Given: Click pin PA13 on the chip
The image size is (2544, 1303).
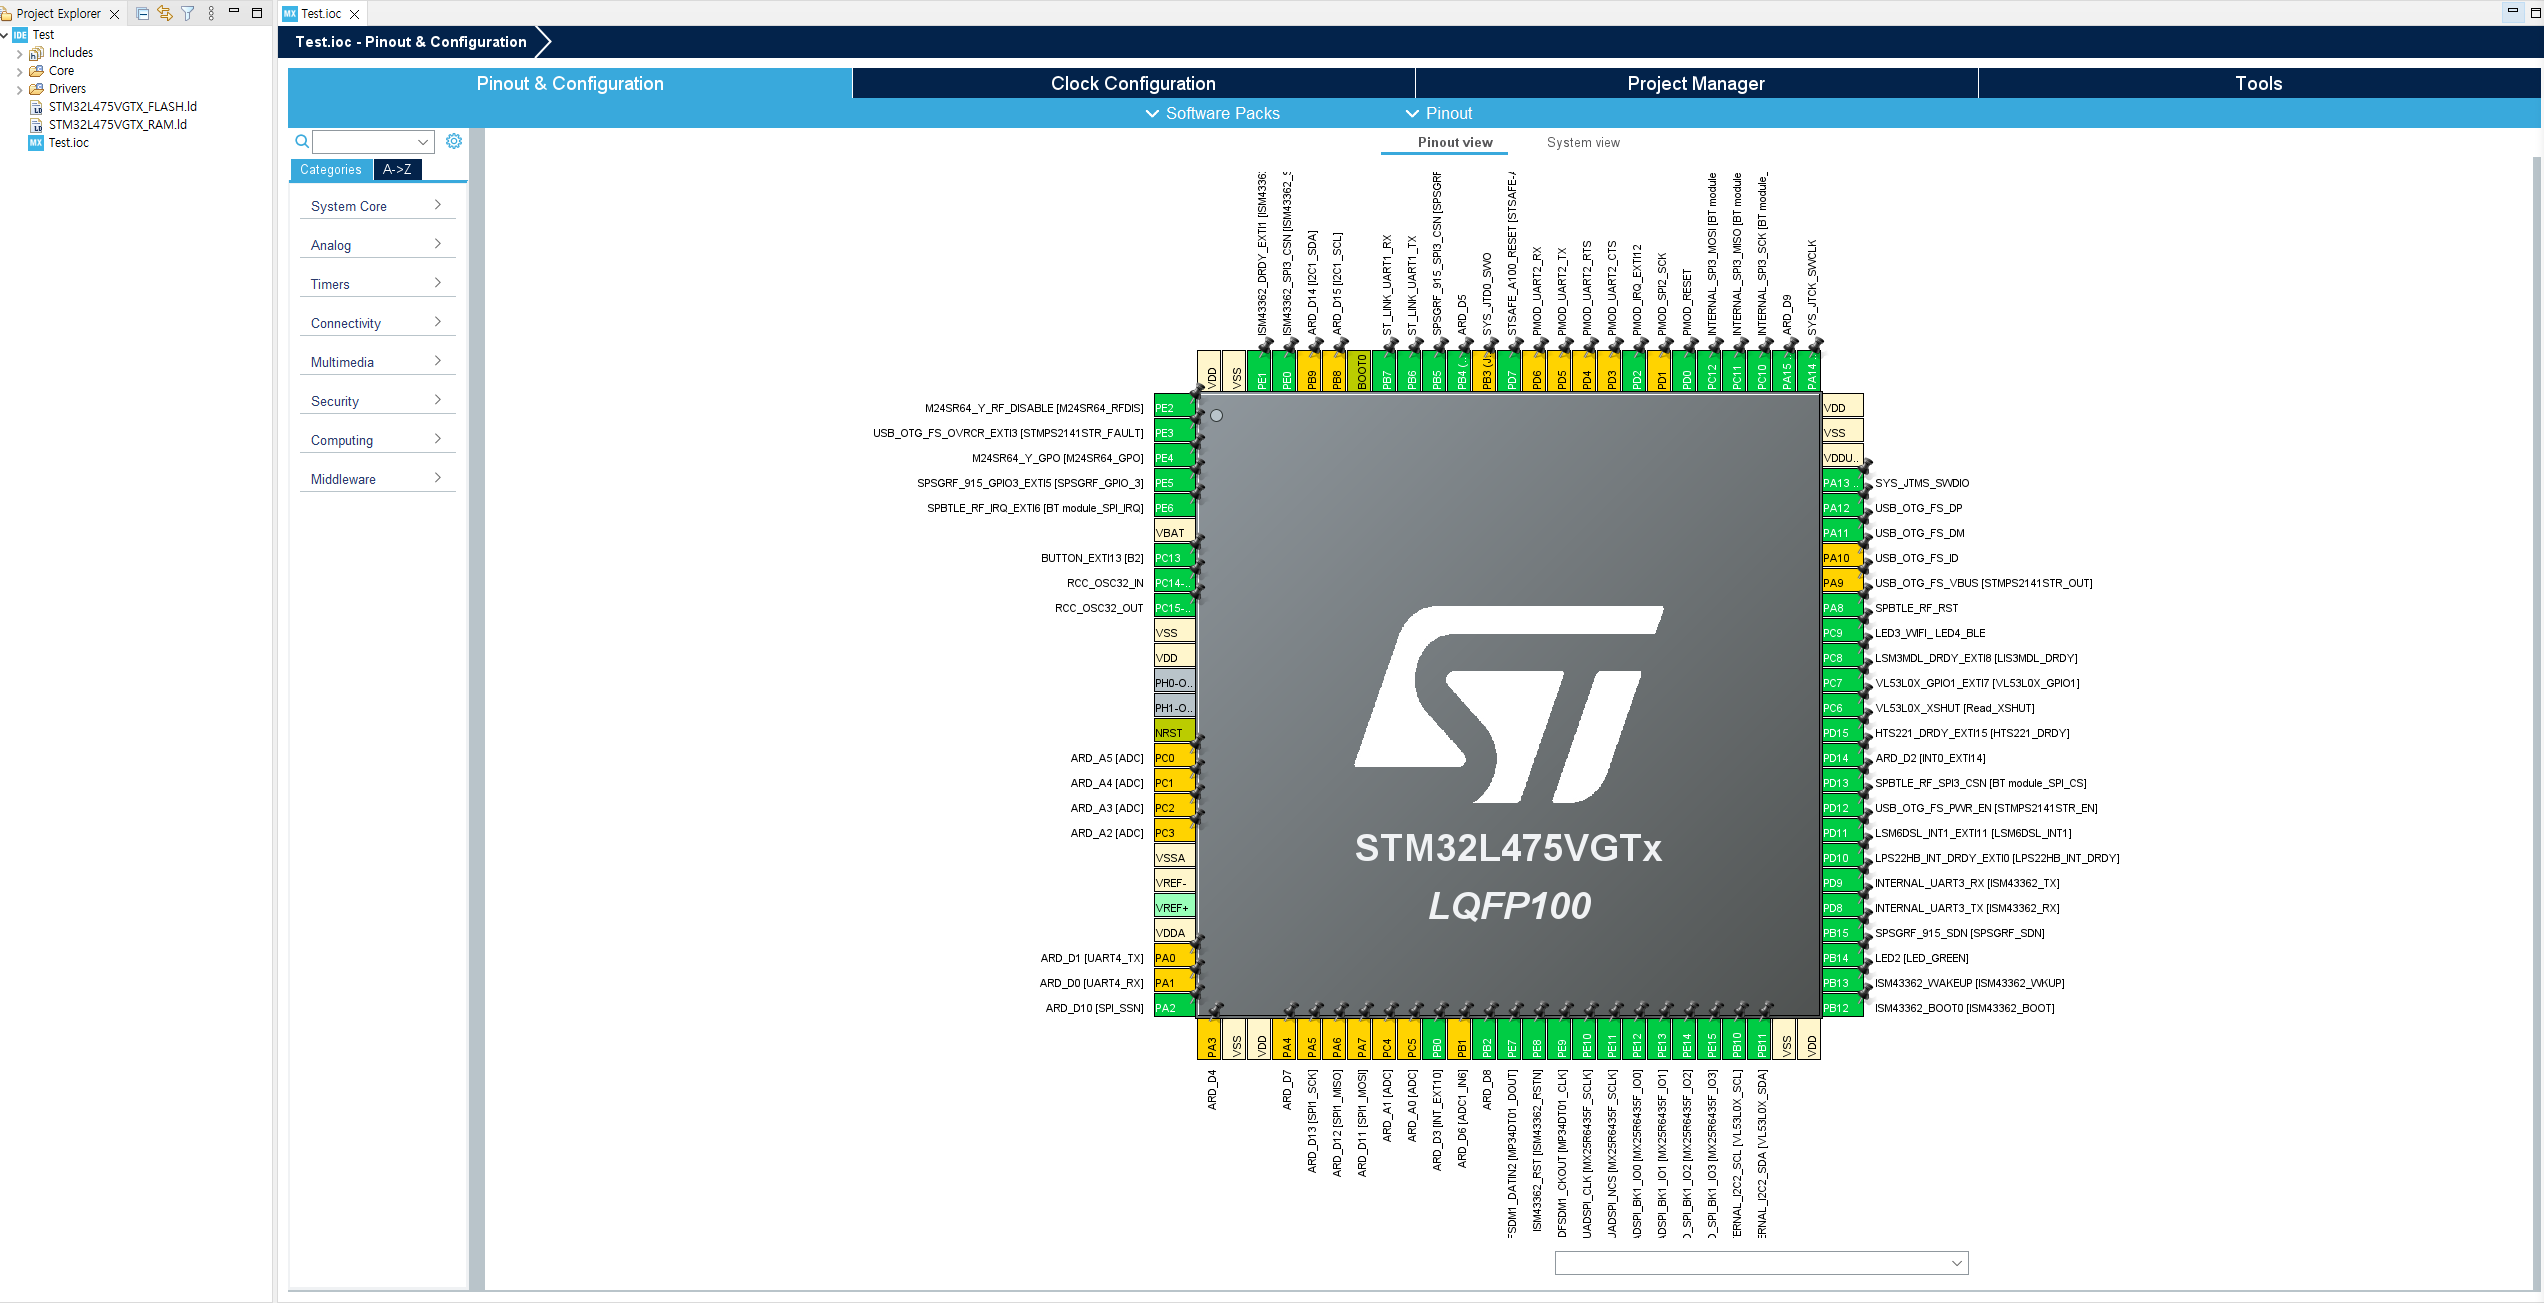Looking at the screenshot, I should (1842, 483).
